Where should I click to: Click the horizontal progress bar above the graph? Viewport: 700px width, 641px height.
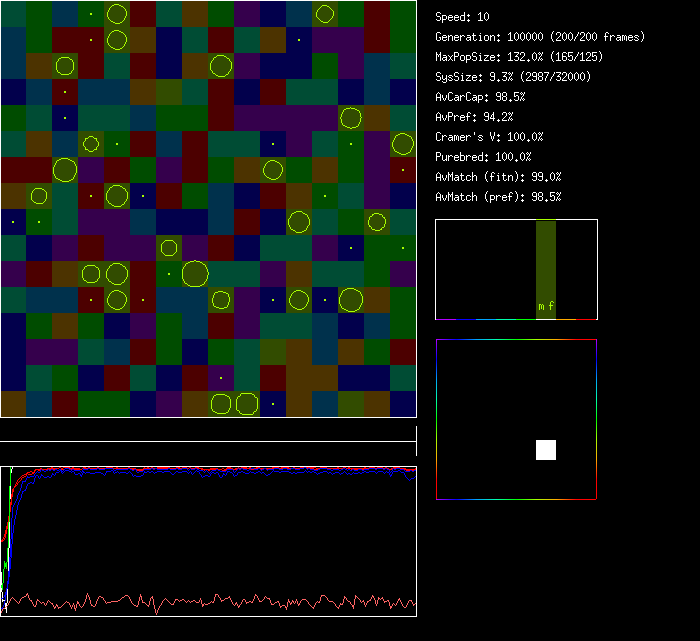tap(208, 441)
